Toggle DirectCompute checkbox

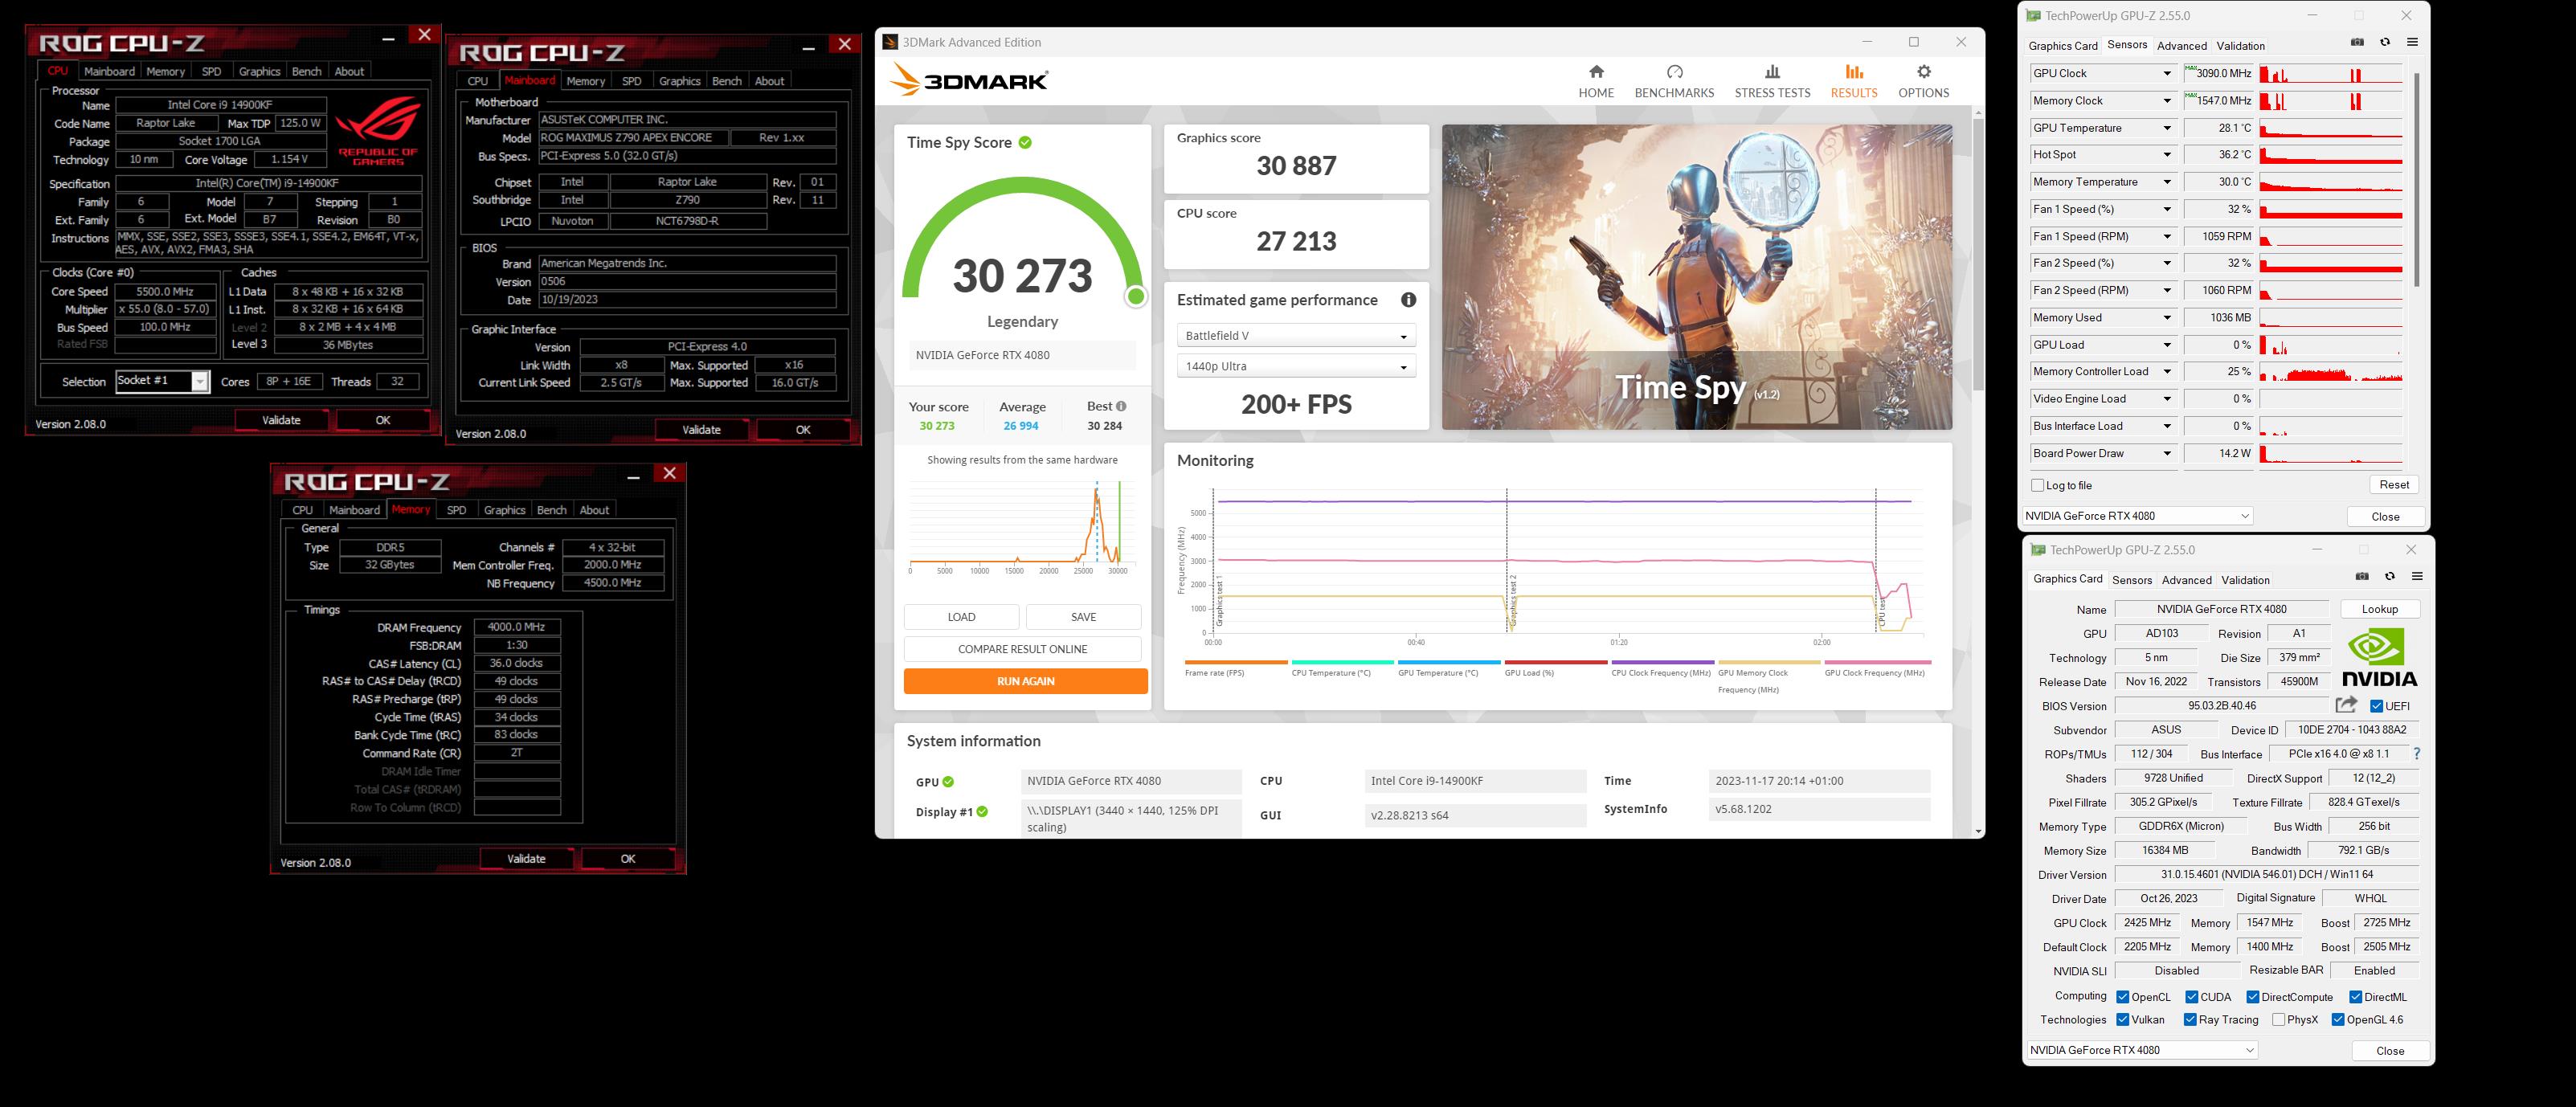tap(2252, 997)
